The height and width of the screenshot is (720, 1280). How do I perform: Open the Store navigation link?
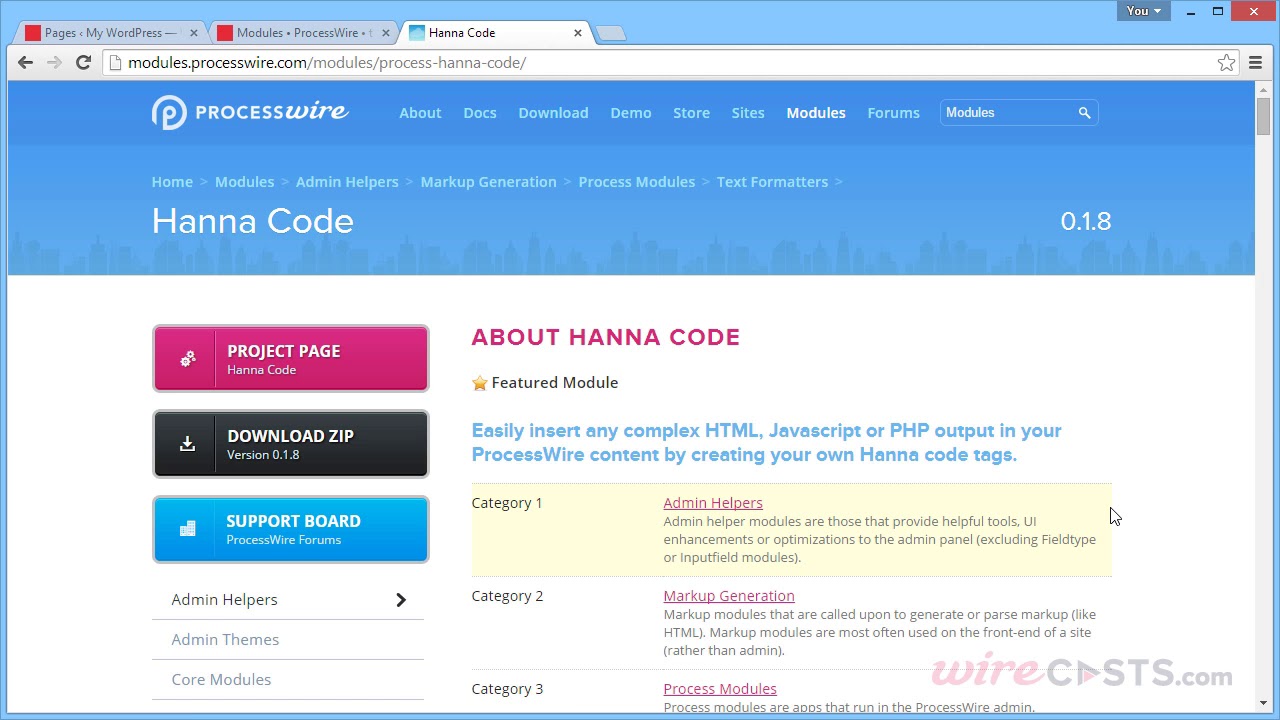click(691, 113)
